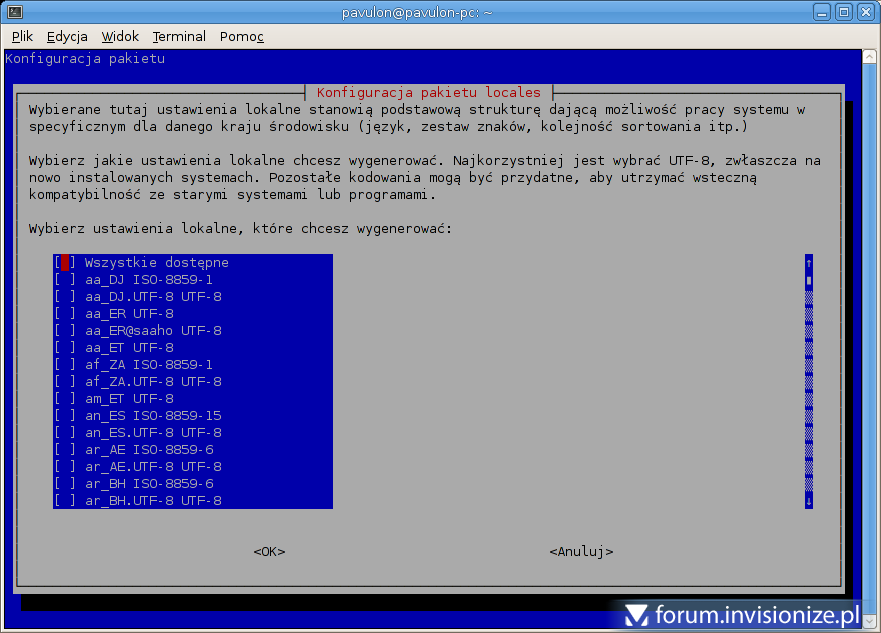Check the af_ZA.UTF-8 UTF-8 locale box
The height and width of the screenshot is (633, 881).
click(x=65, y=381)
